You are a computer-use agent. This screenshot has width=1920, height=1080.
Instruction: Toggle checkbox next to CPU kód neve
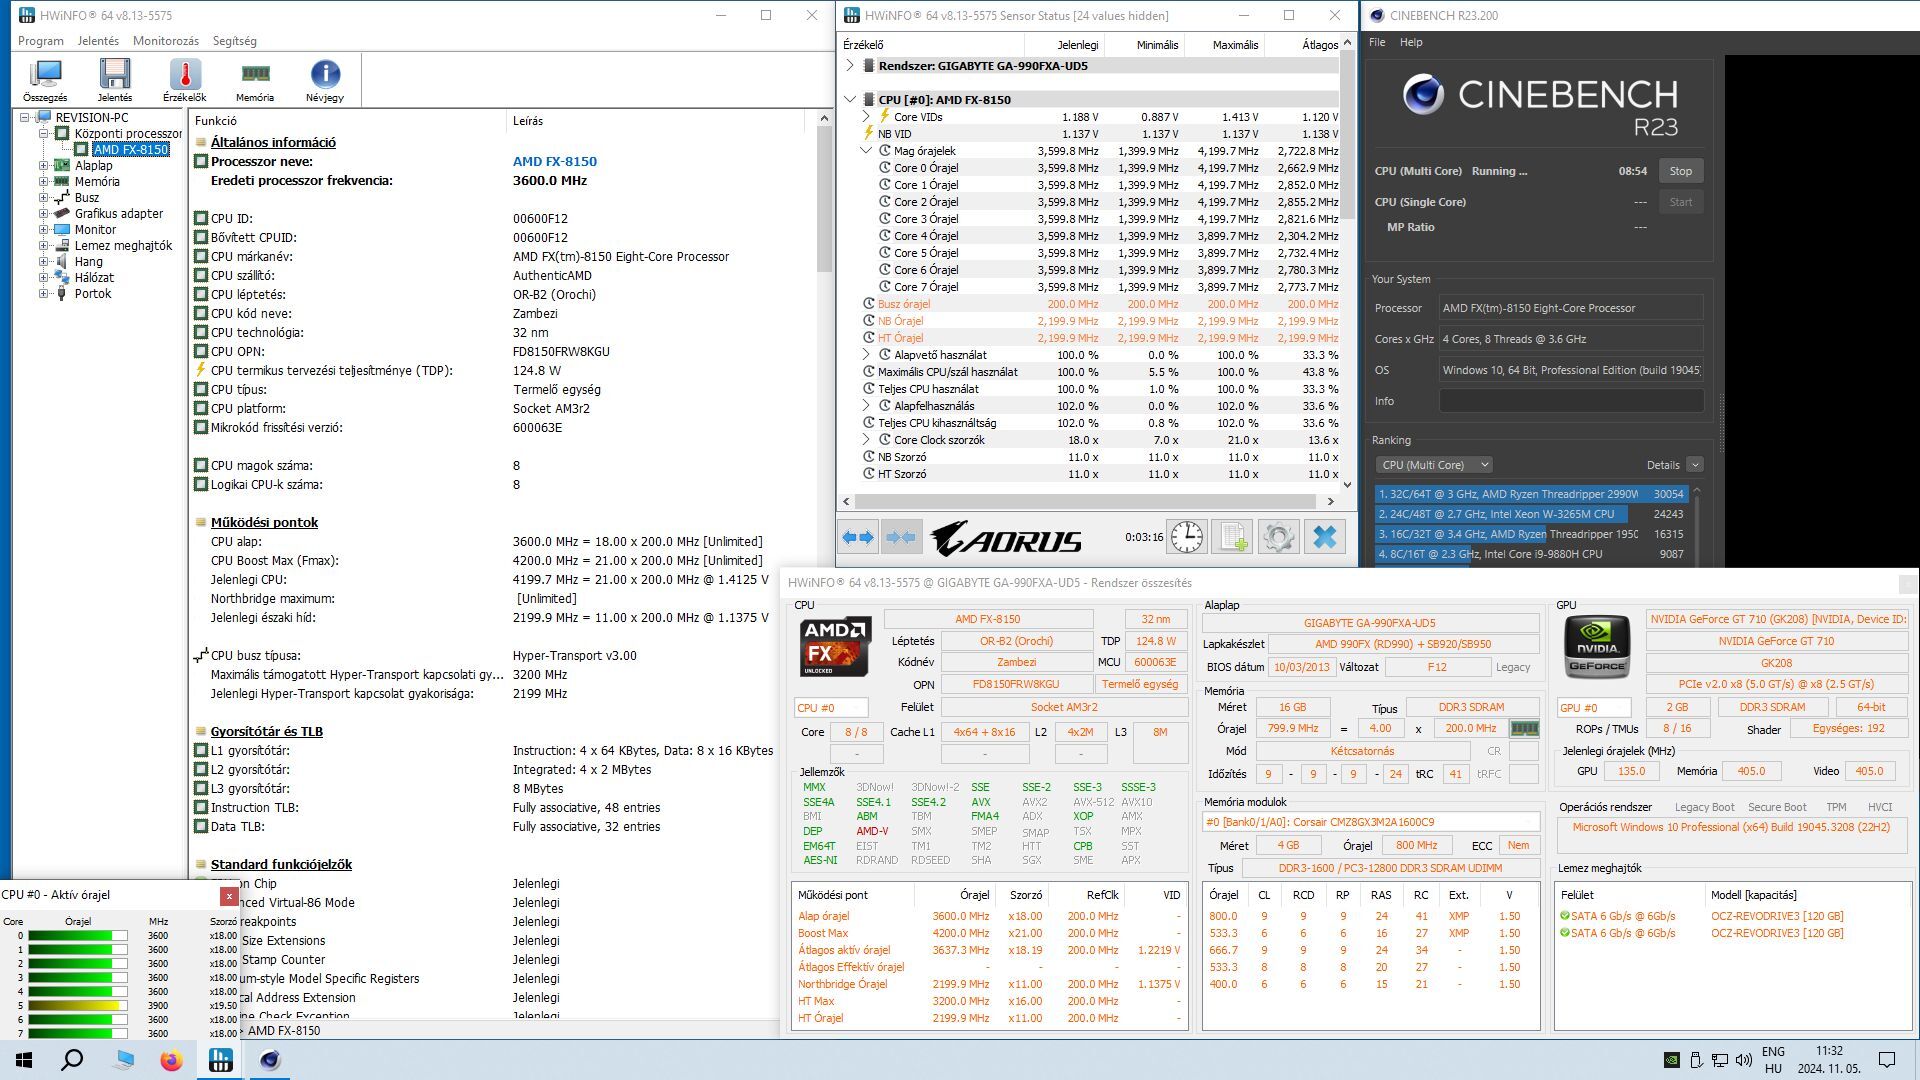click(201, 314)
